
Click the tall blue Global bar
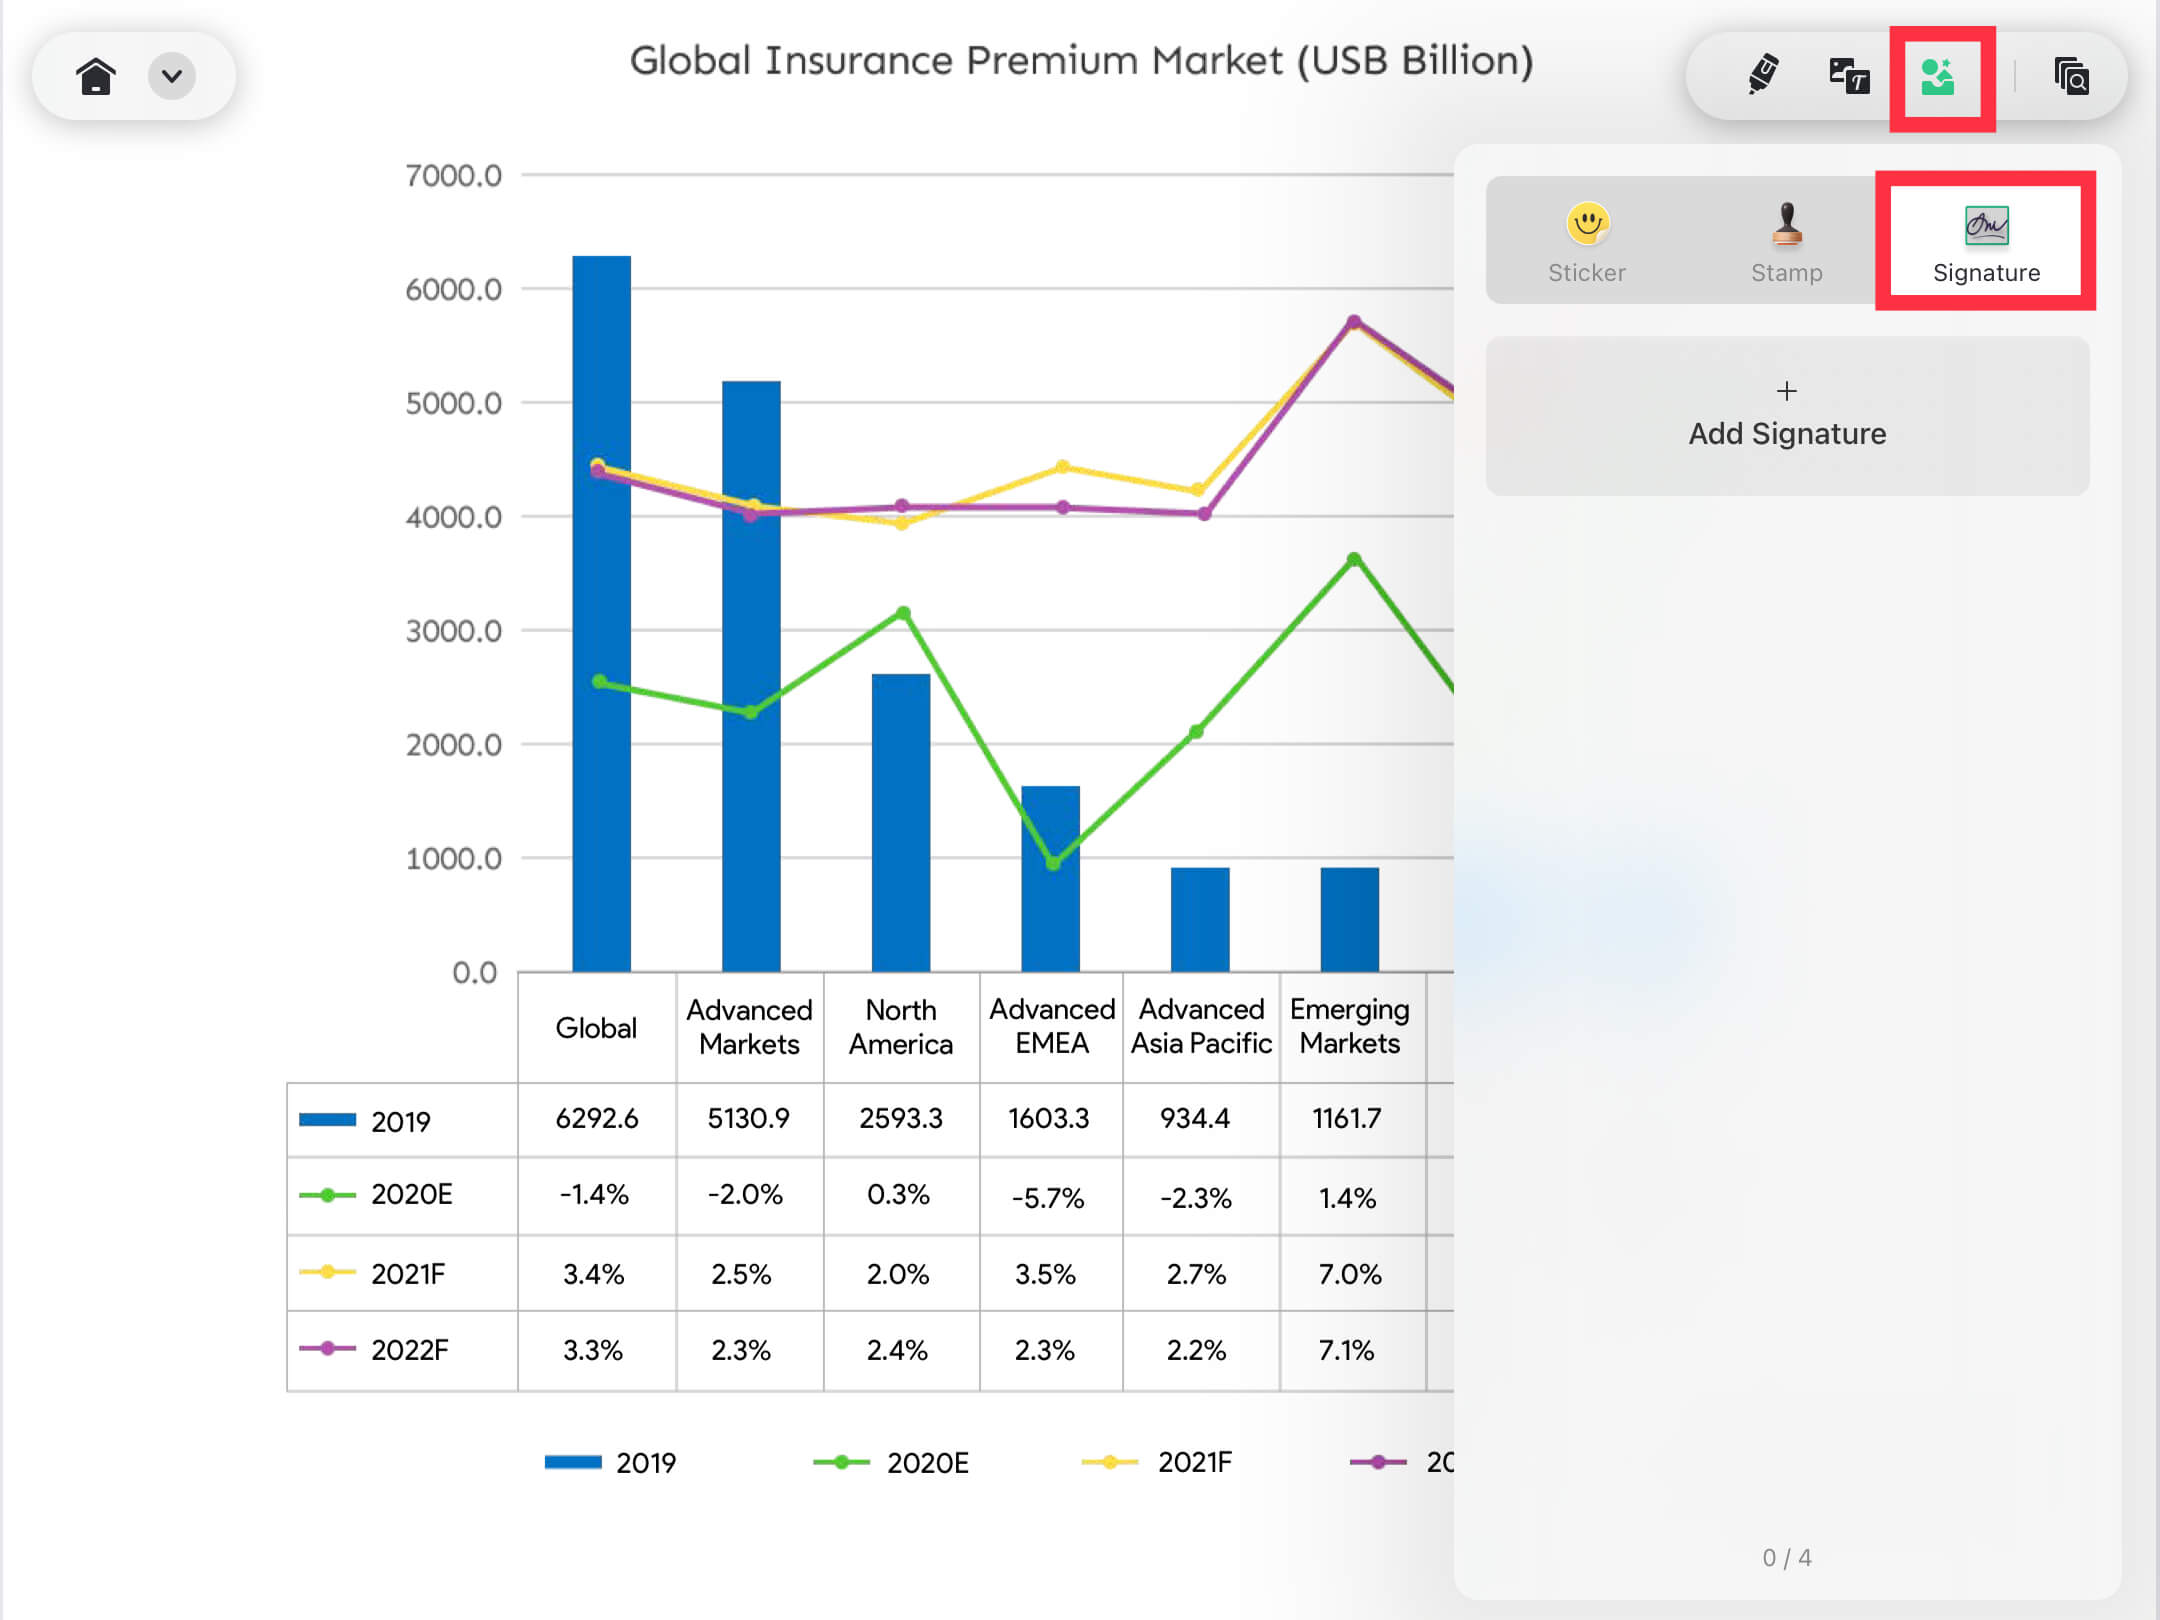point(601,612)
